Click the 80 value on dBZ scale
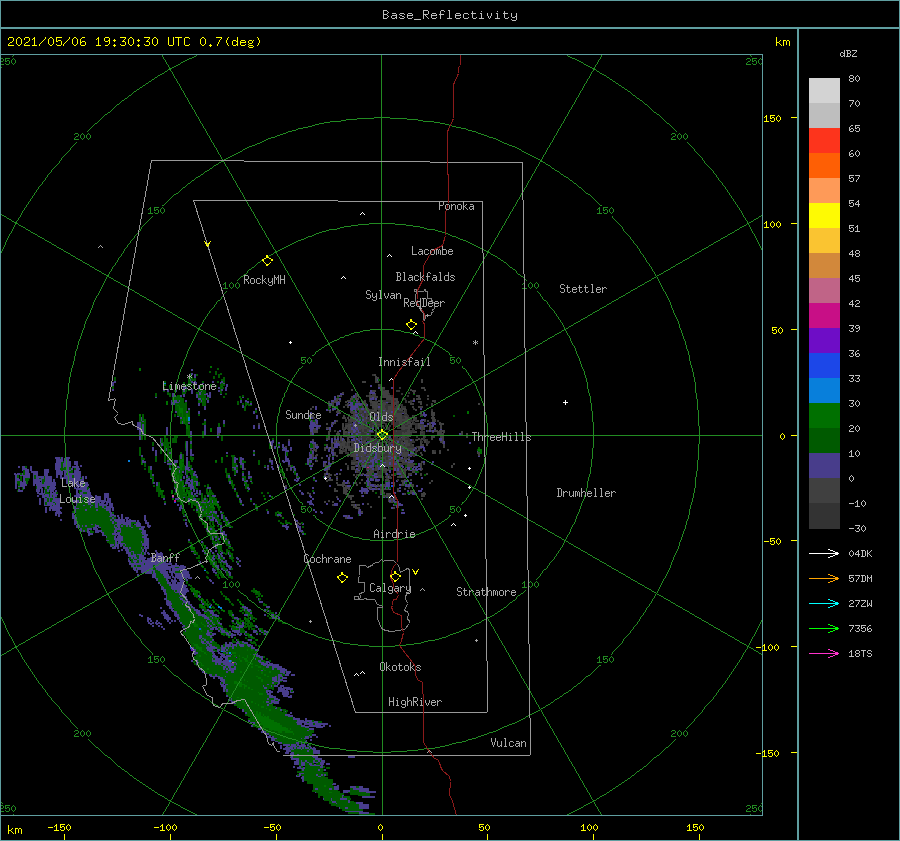The width and height of the screenshot is (900, 841). (854, 79)
